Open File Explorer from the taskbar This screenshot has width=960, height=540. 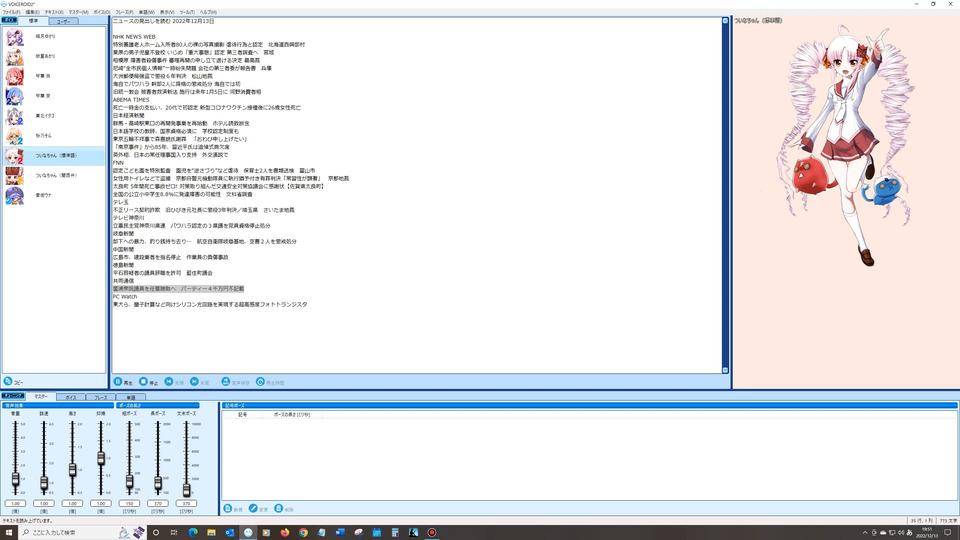click(211, 532)
